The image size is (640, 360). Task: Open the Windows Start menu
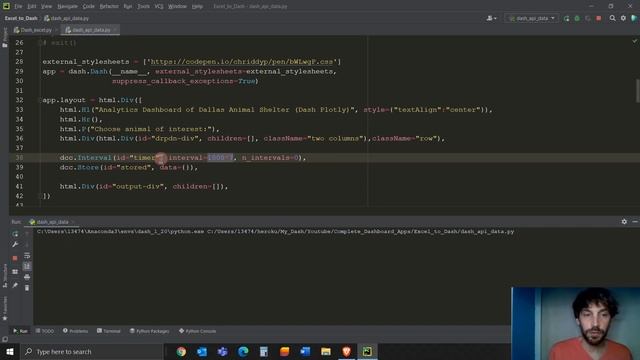point(10,351)
